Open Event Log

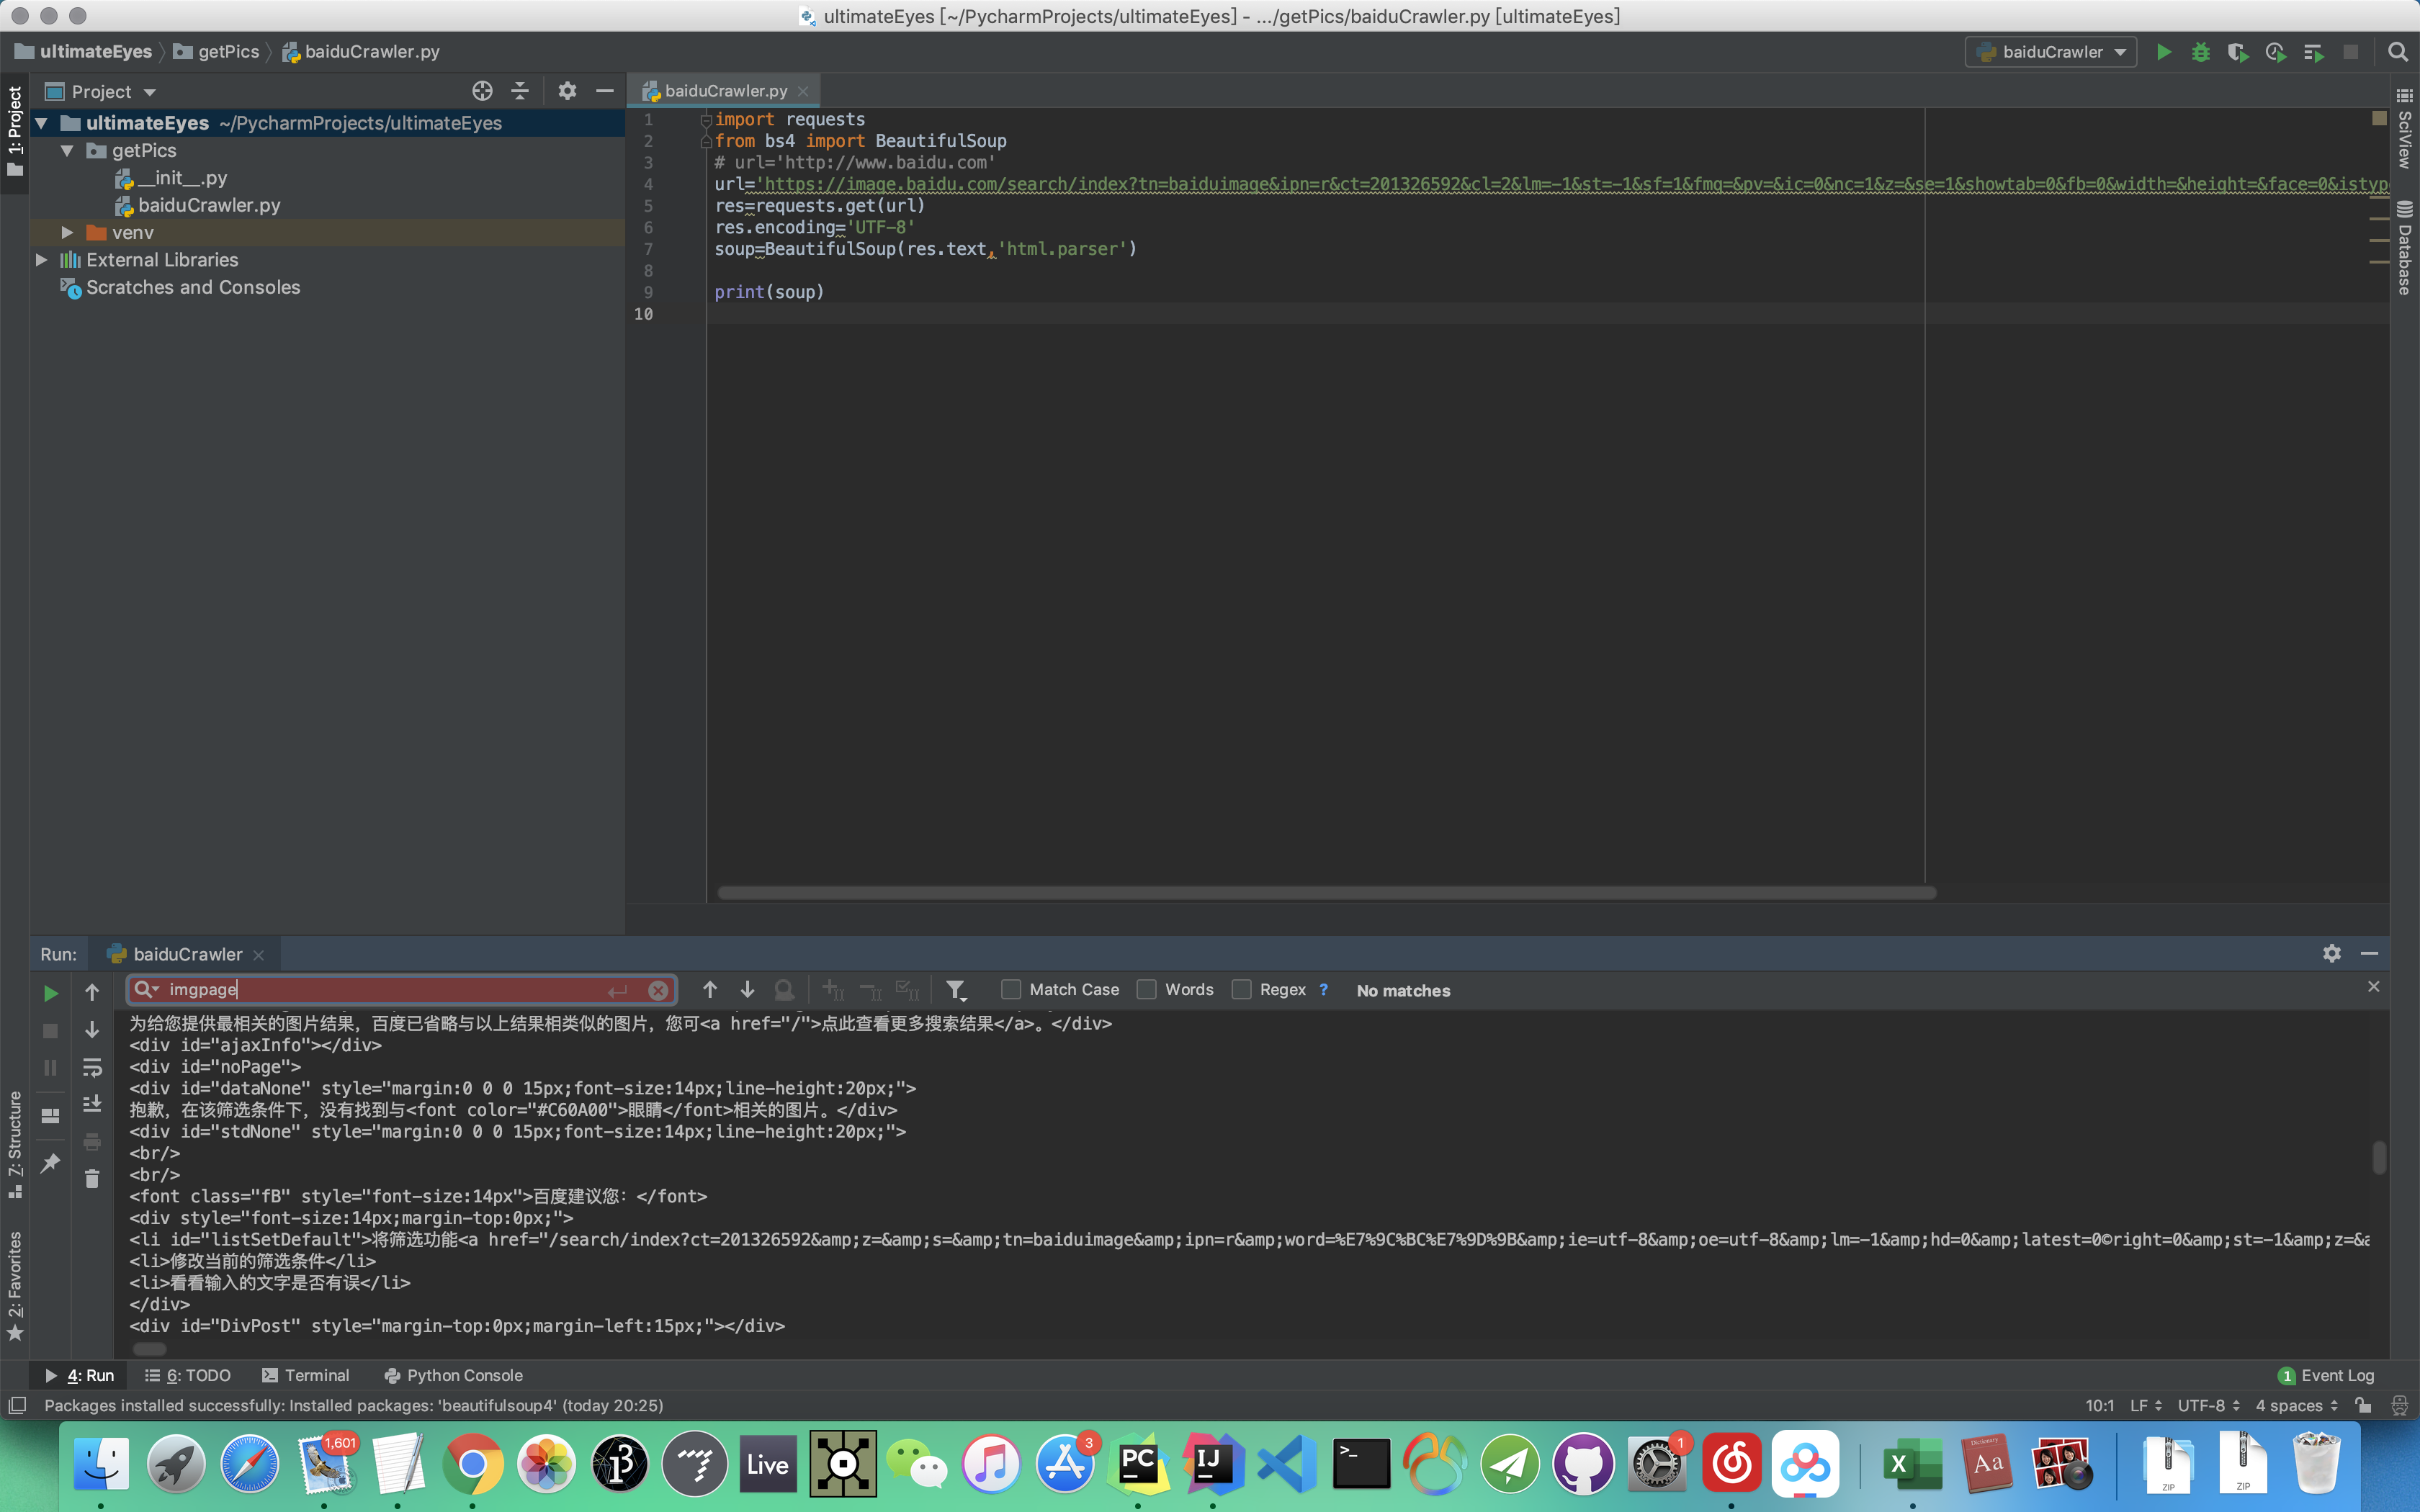pos(2326,1375)
